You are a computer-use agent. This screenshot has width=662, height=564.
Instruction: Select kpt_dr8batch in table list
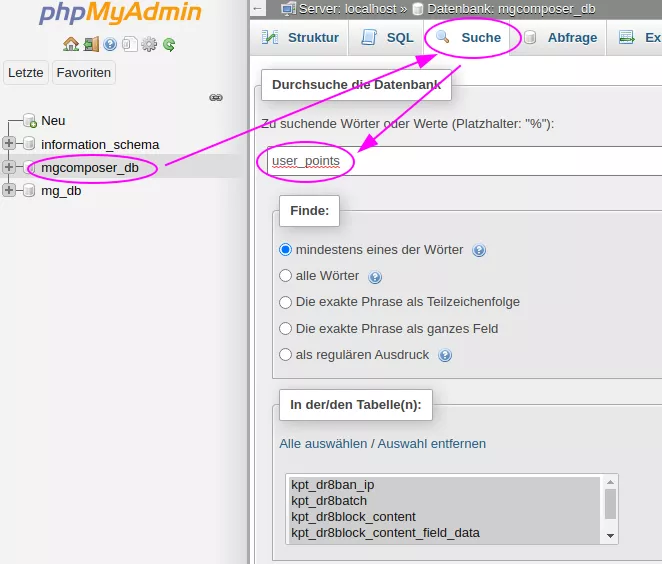click(x=444, y=501)
